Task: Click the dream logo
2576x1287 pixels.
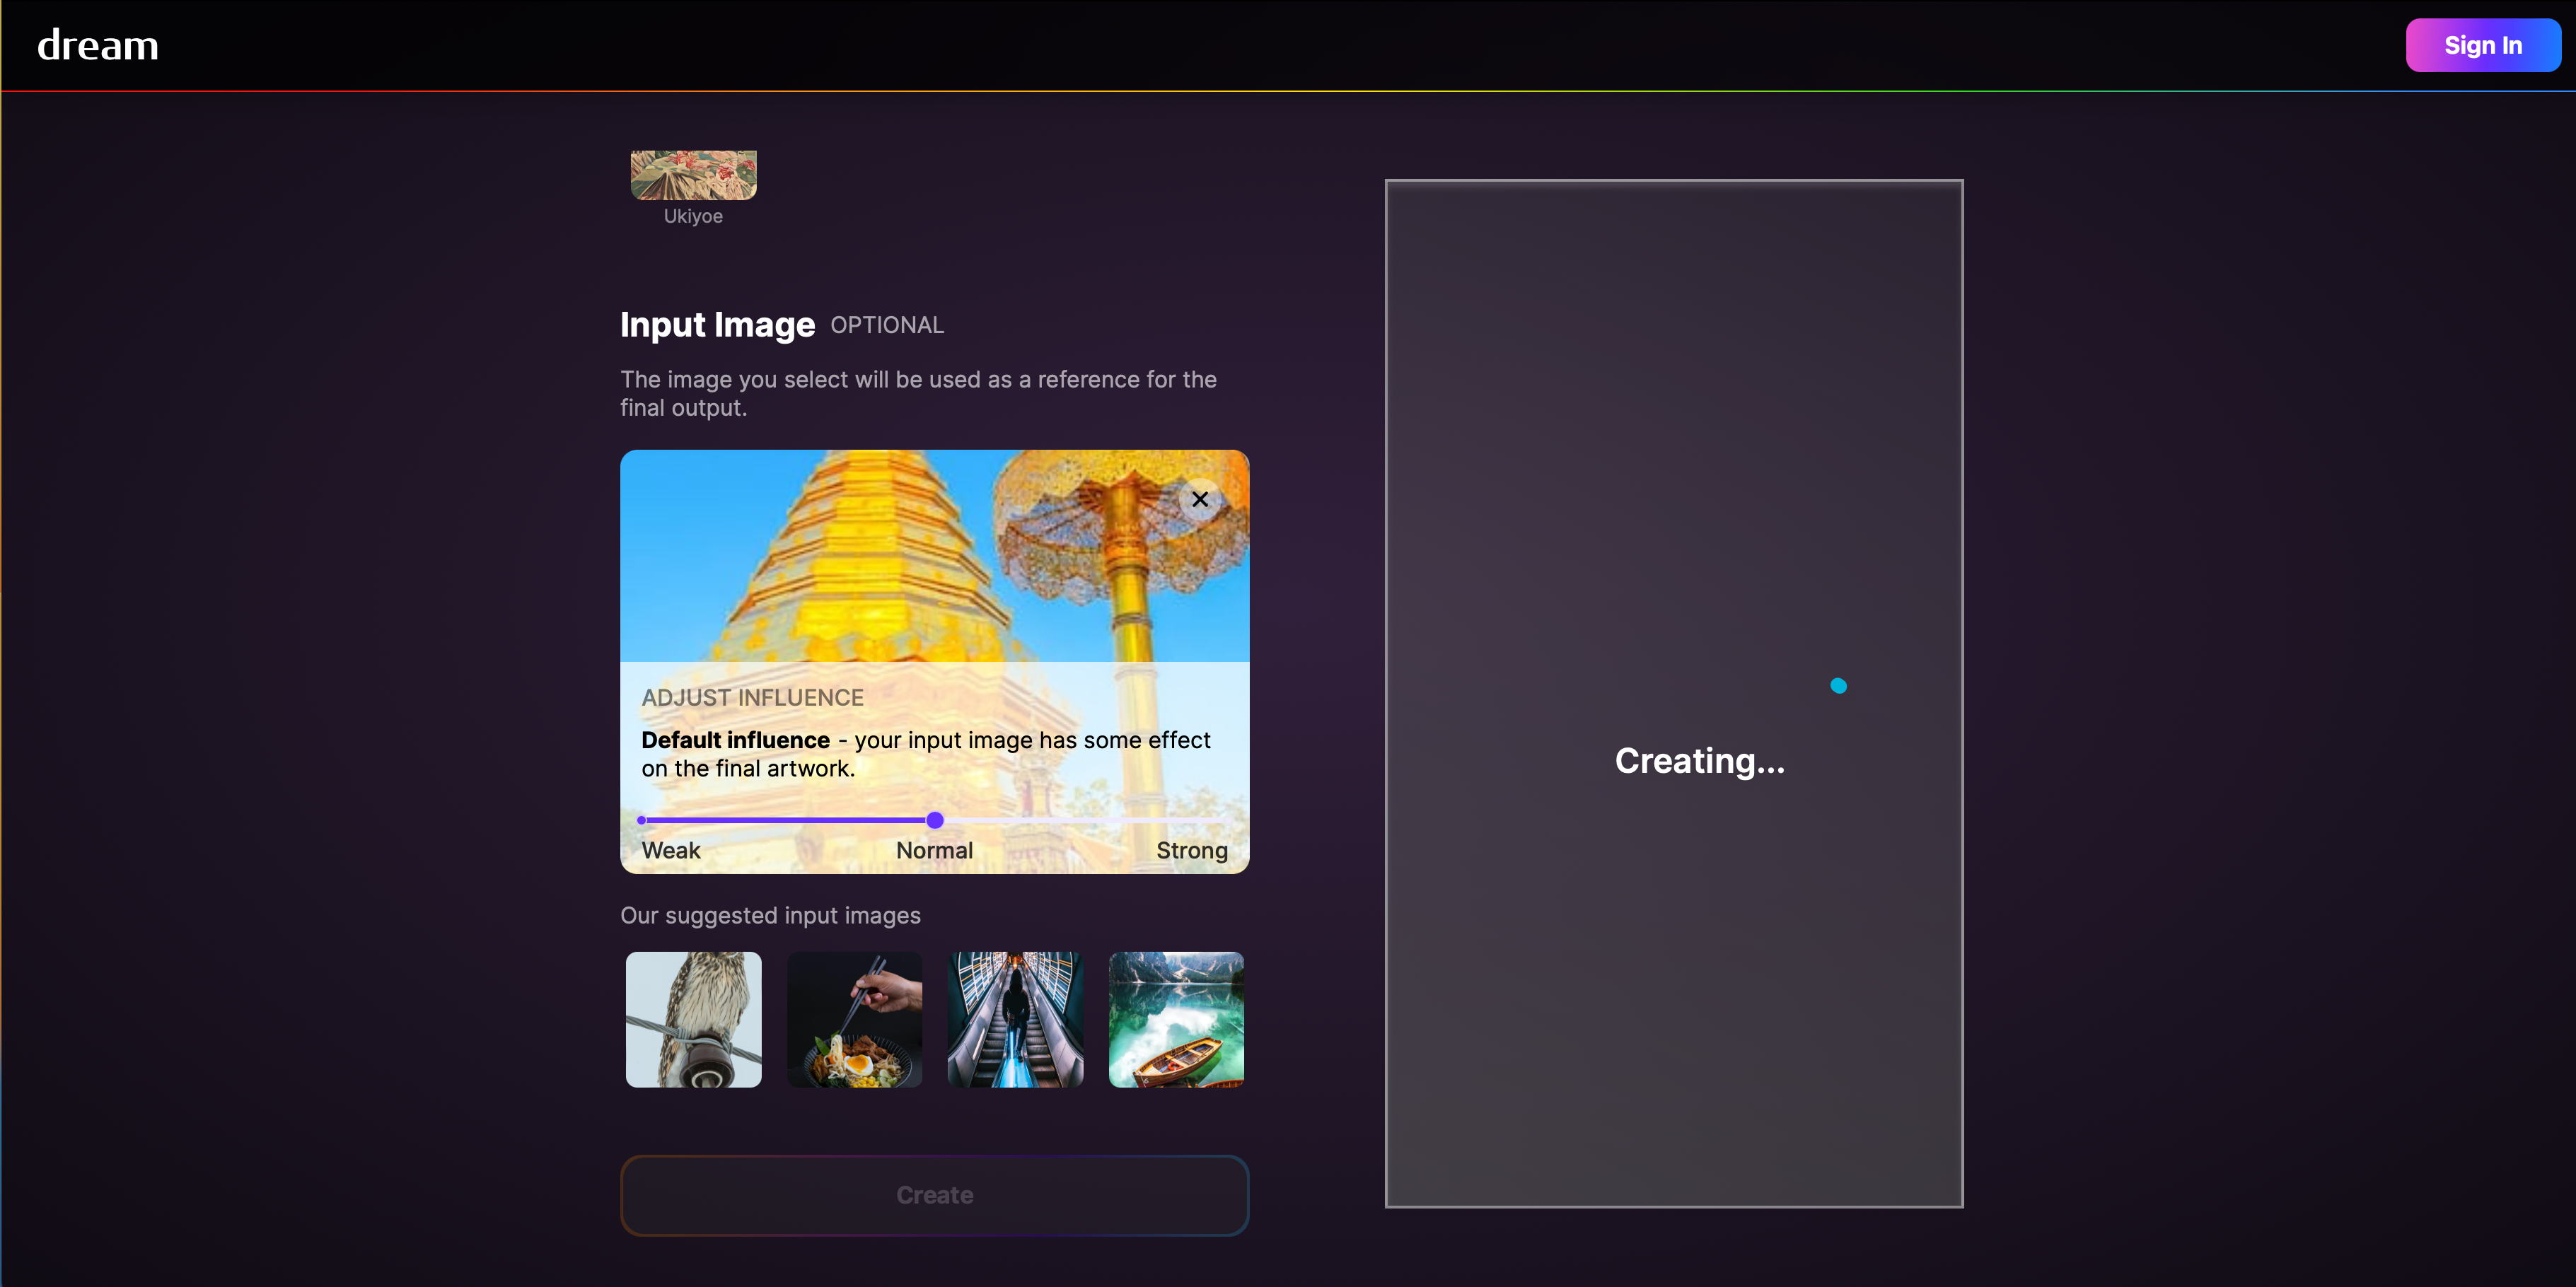Action: (x=98, y=46)
